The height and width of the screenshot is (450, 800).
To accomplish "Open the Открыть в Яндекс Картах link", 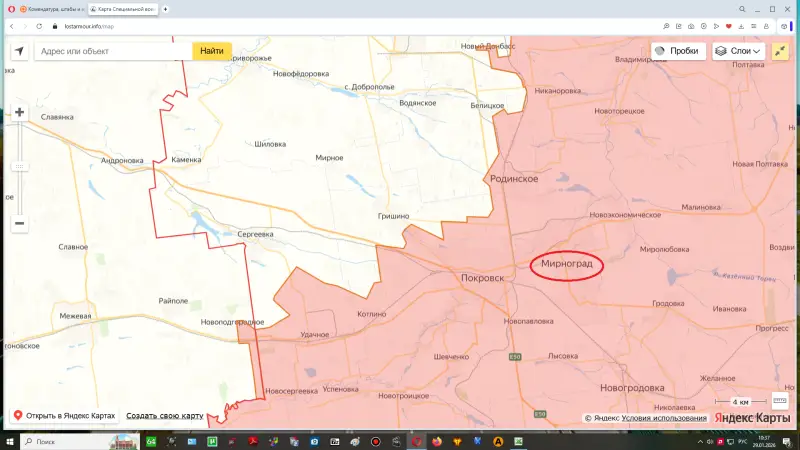I will tap(63, 415).
